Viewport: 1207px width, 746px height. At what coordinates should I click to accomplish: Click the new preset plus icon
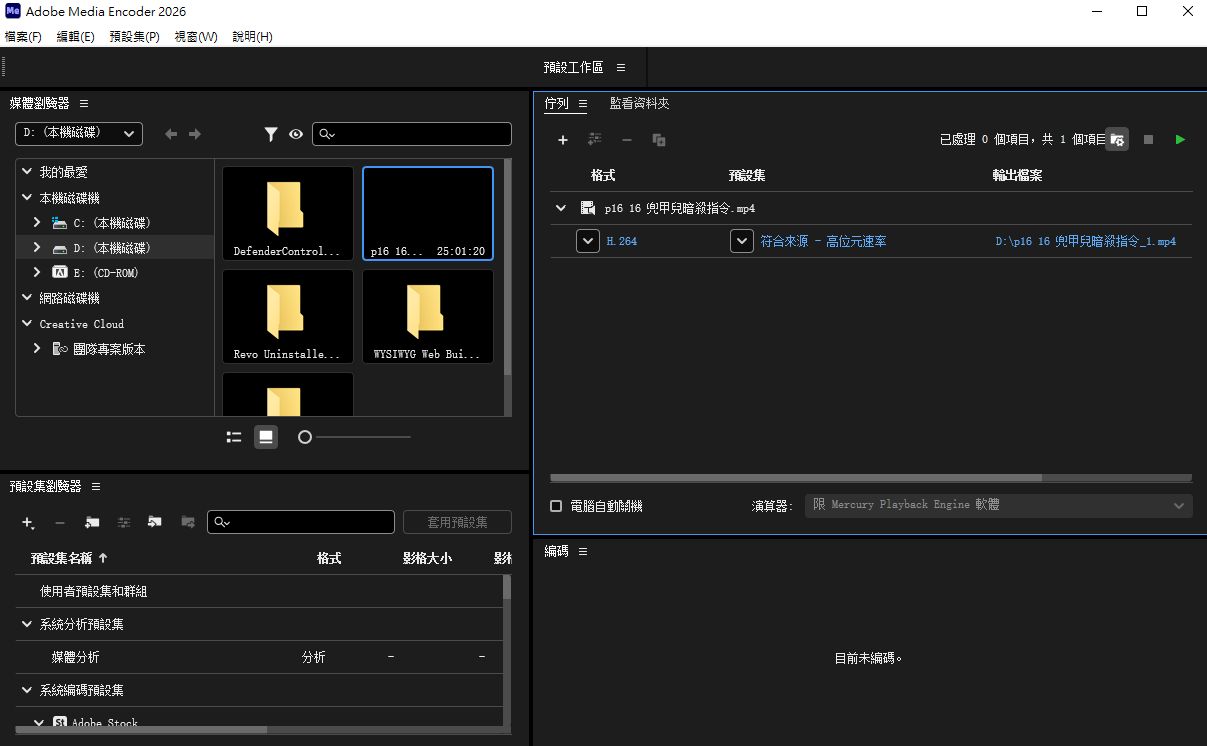pyautogui.click(x=28, y=522)
